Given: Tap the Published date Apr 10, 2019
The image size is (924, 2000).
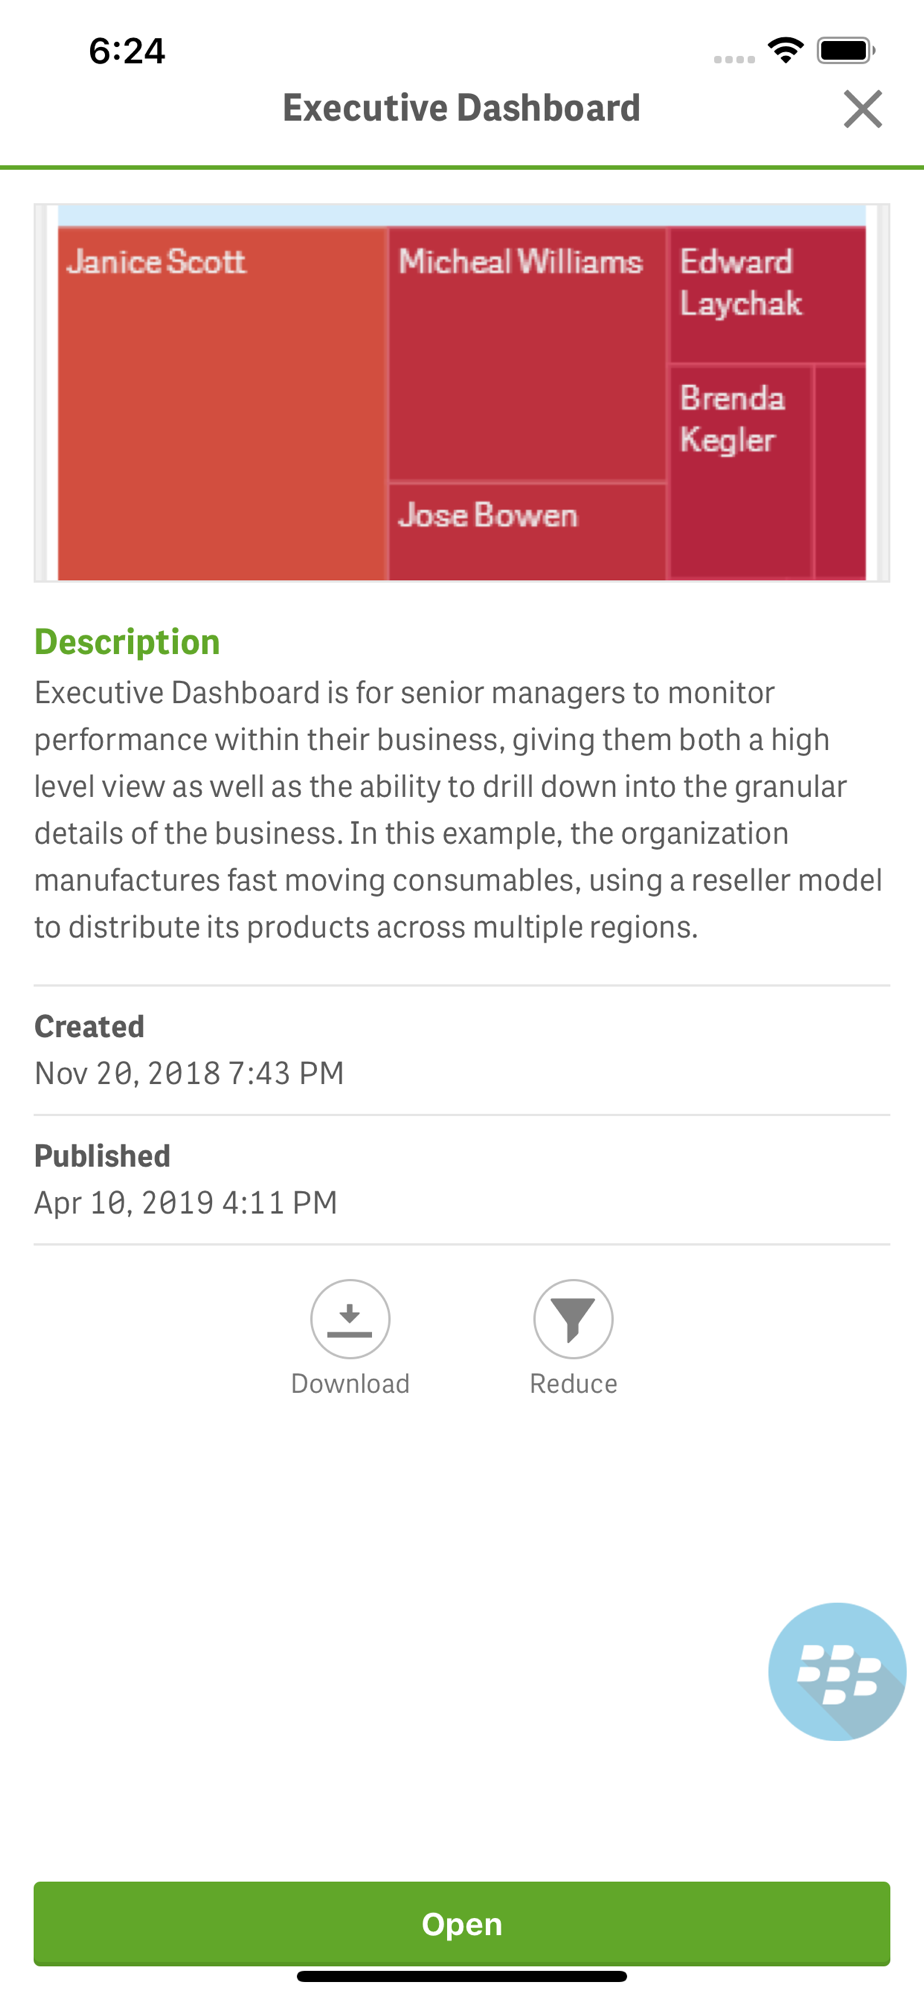Looking at the screenshot, I should coord(186,1202).
